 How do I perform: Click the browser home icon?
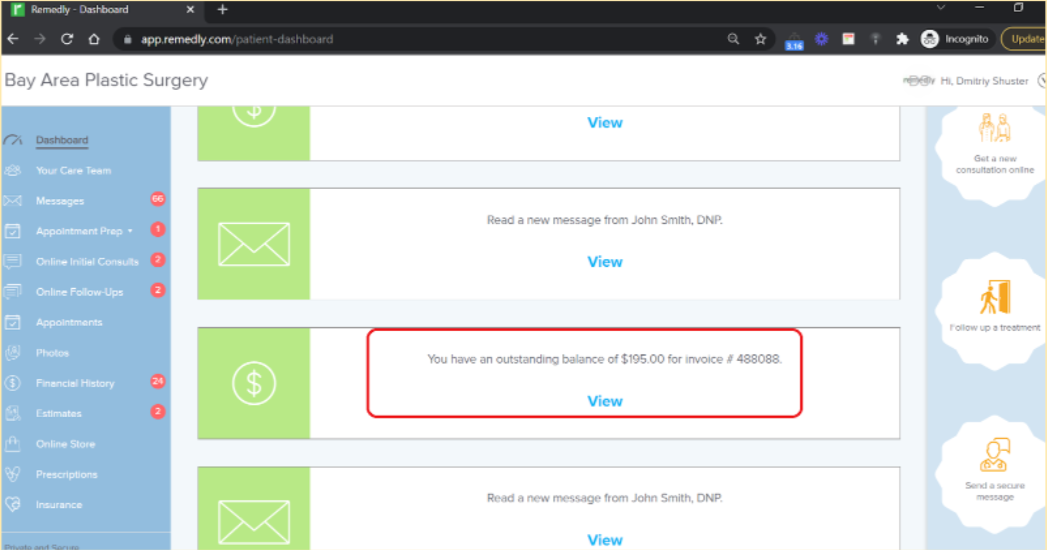(94, 39)
